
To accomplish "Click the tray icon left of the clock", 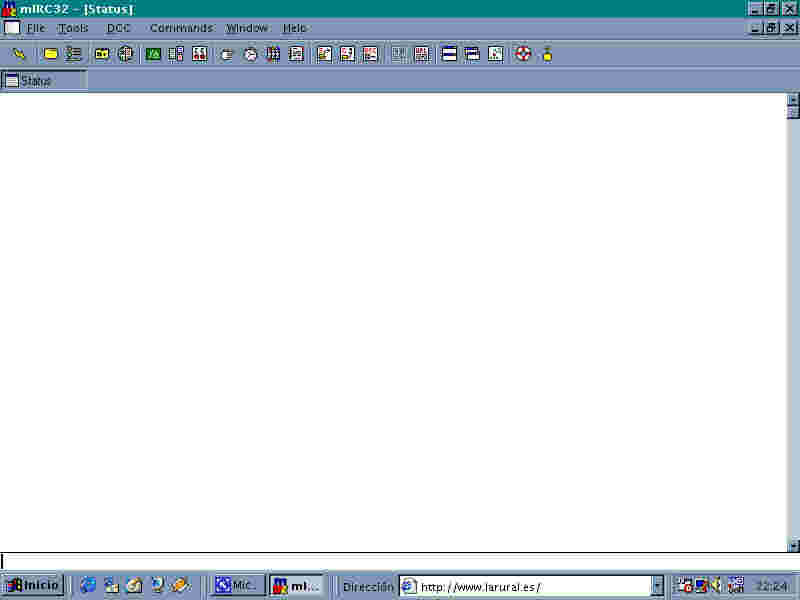I will 736,585.
